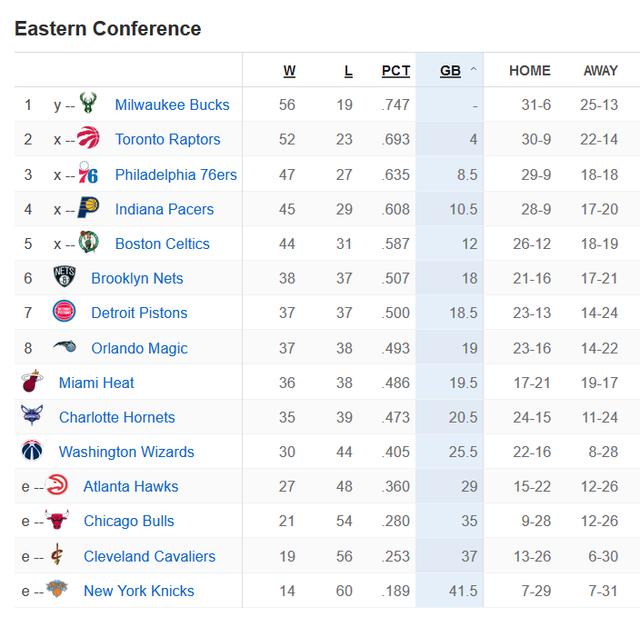Image resolution: width=640 pixels, height=627 pixels.
Task: Open the Orlando Magic team link
Action: (x=139, y=348)
